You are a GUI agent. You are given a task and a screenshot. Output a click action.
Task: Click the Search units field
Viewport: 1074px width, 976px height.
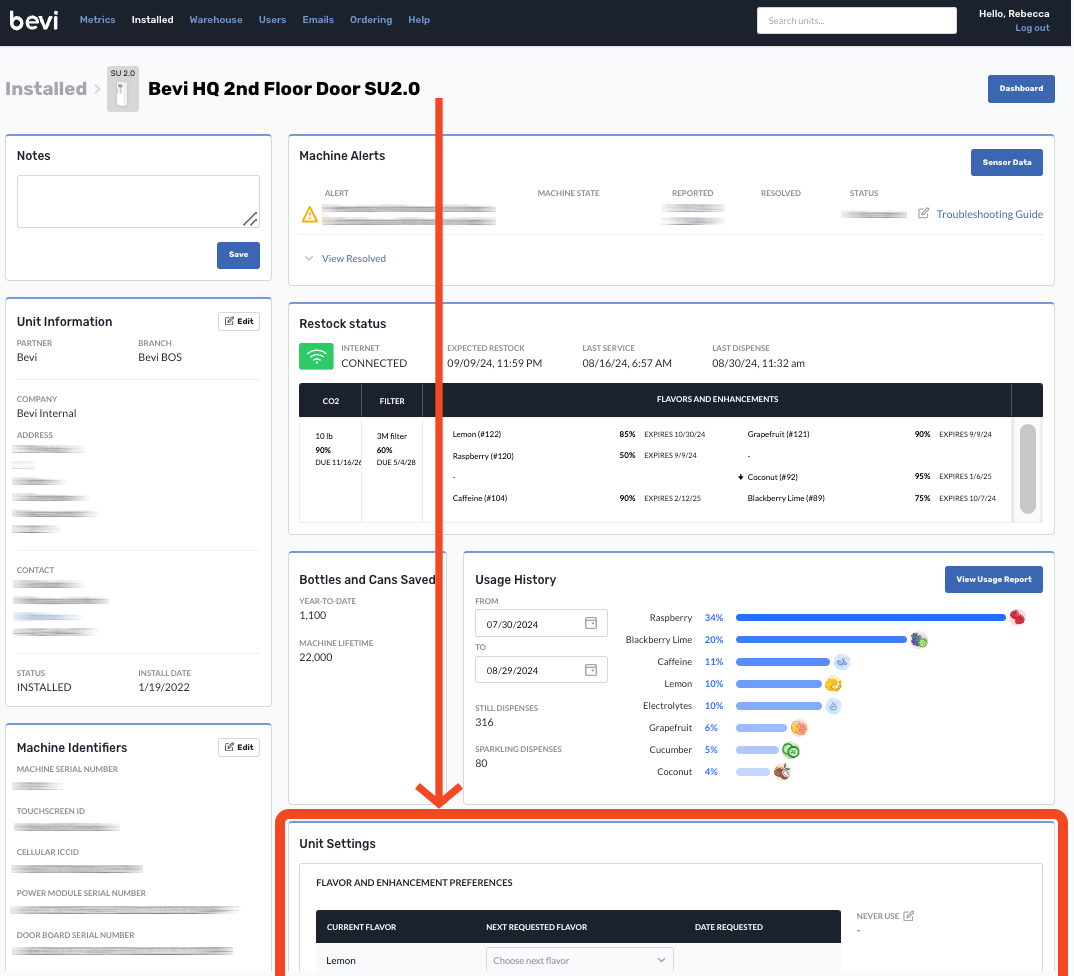point(856,21)
